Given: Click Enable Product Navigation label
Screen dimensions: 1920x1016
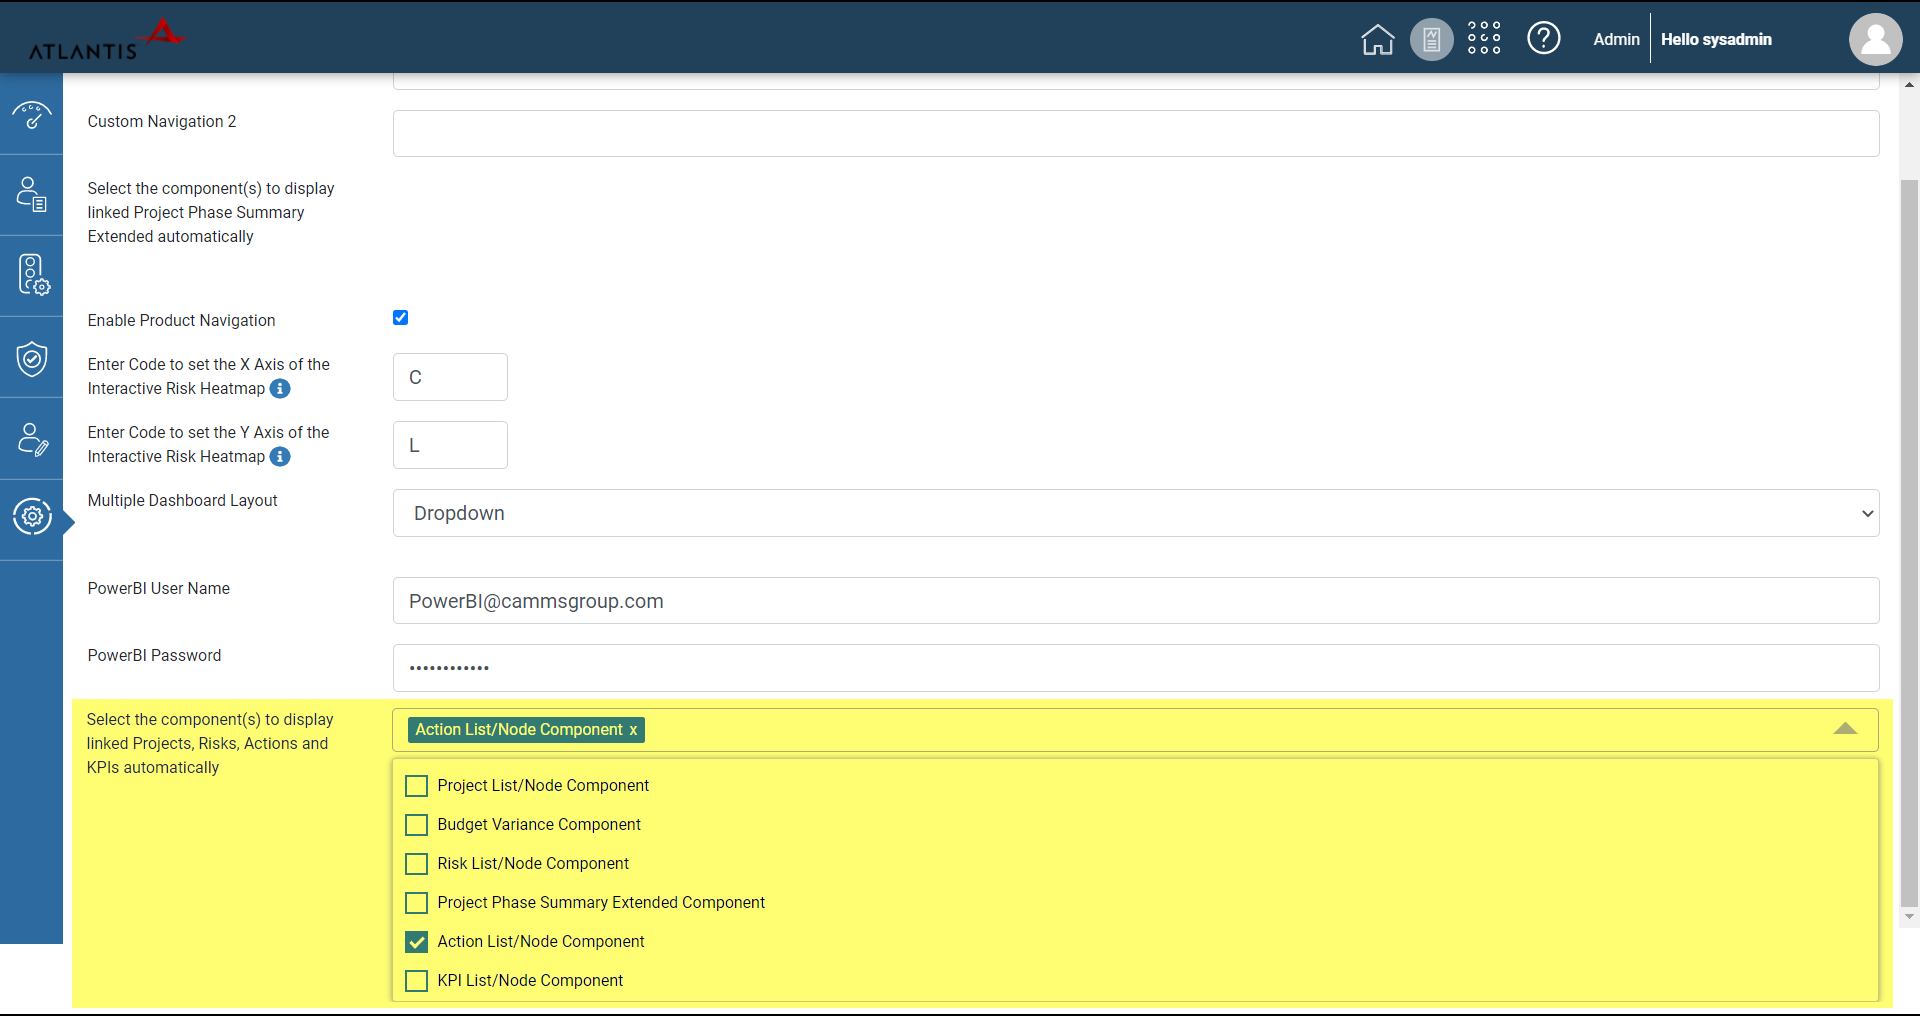Looking at the screenshot, I should pyautogui.click(x=181, y=321).
